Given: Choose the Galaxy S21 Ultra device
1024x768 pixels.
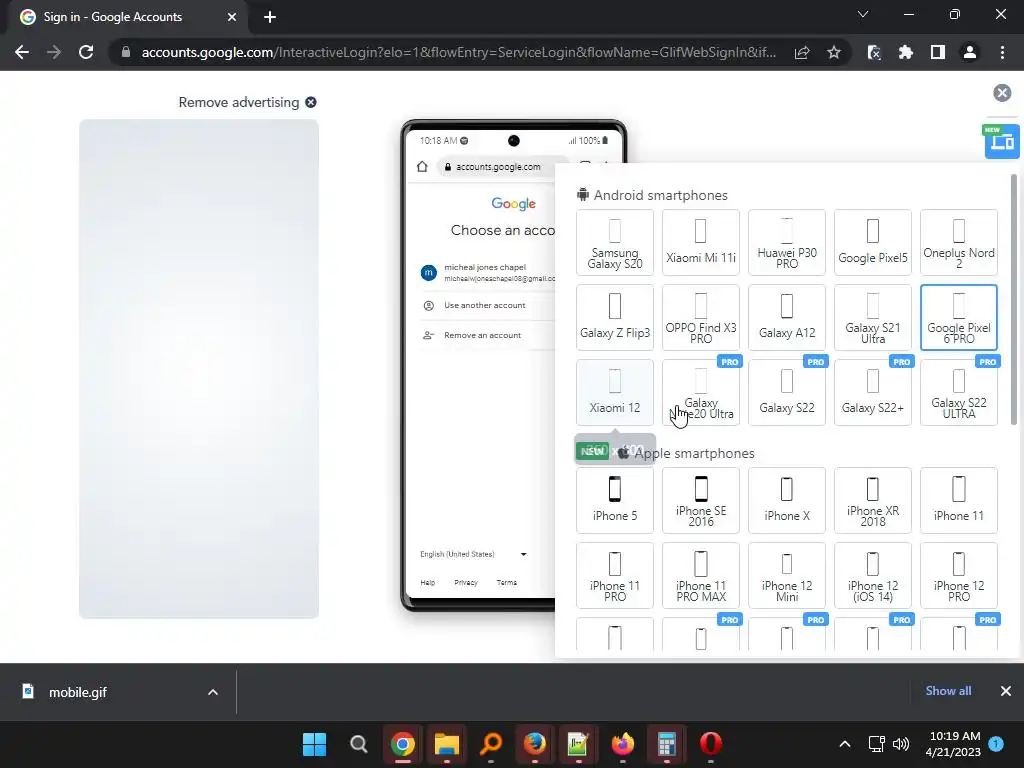Looking at the screenshot, I should point(872,317).
